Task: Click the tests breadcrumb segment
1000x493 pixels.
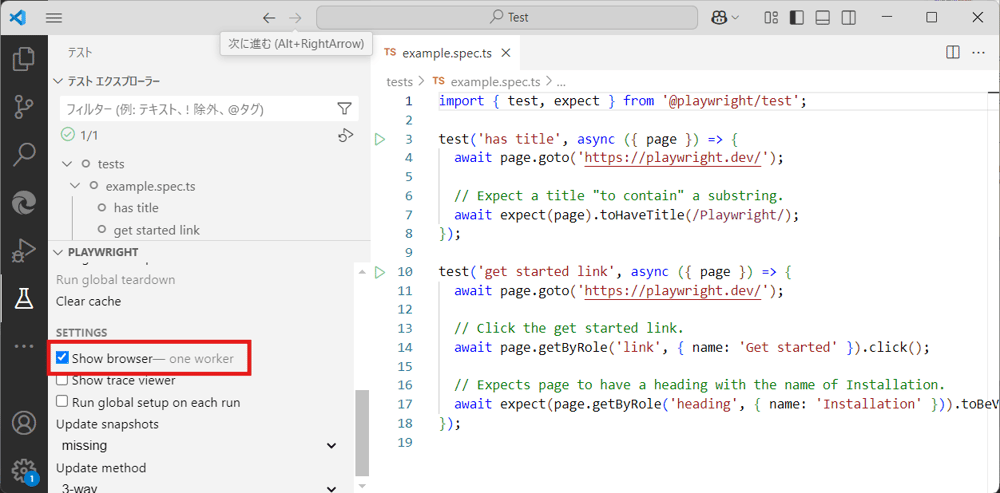Action: coord(400,82)
